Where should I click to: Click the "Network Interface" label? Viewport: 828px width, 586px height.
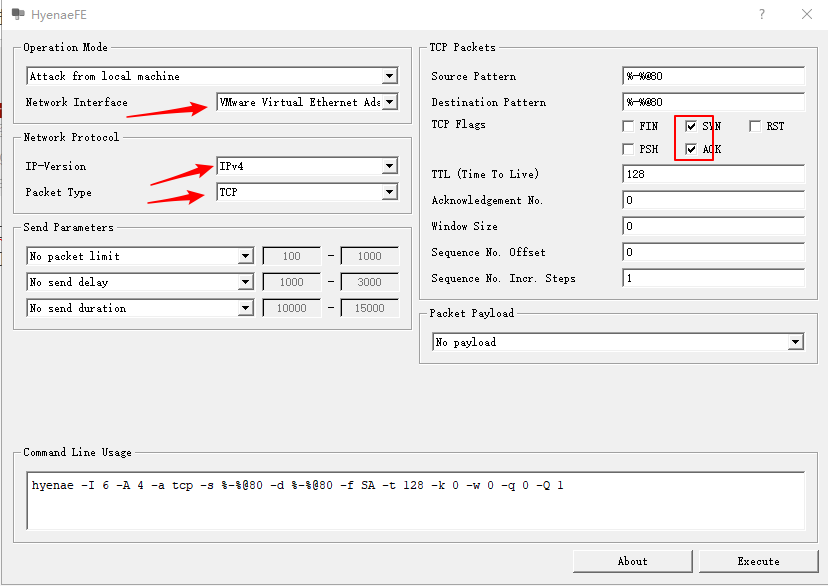point(77,102)
